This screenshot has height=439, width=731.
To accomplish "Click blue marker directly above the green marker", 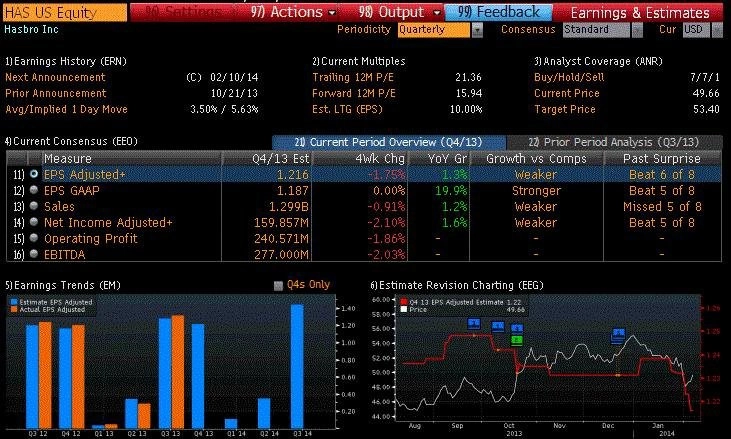I will (x=517, y=329).
